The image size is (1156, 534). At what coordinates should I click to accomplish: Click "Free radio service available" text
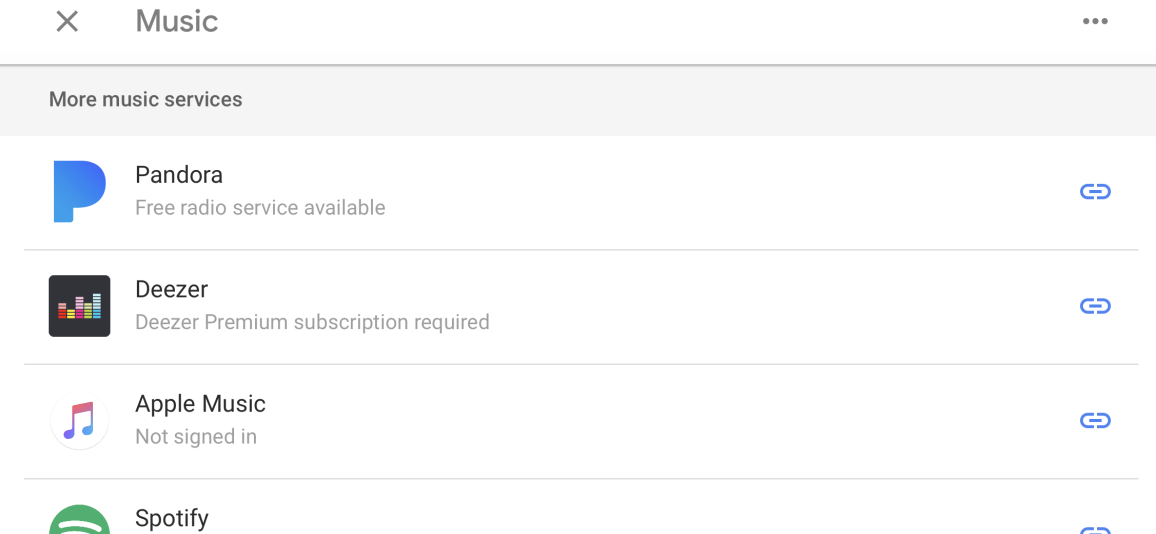[260, 208]
